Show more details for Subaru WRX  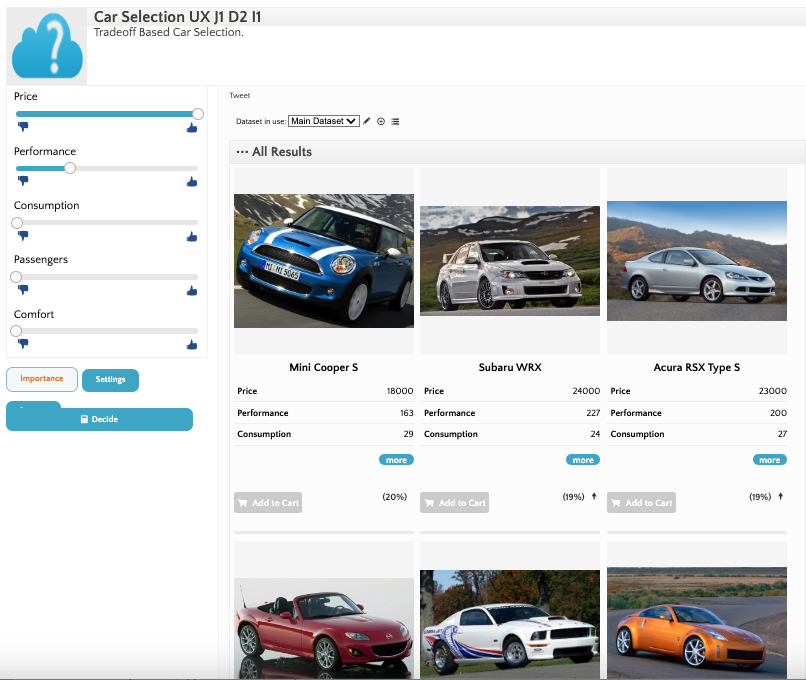coord(583,459)
